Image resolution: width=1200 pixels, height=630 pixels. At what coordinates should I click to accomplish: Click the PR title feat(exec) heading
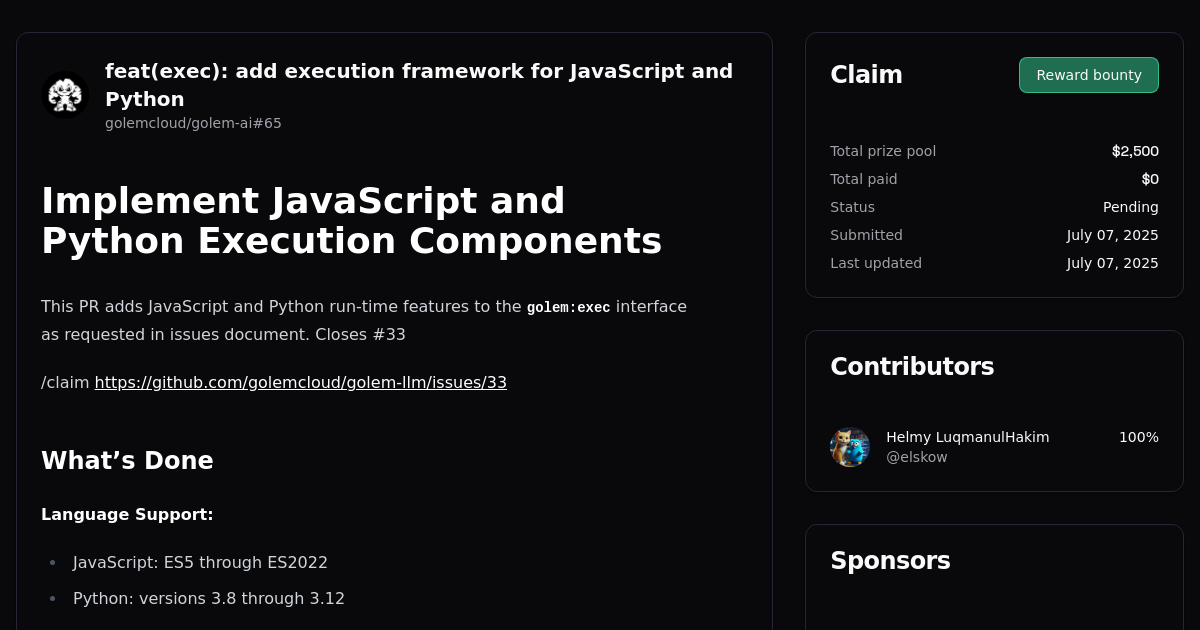coord(419,85)
